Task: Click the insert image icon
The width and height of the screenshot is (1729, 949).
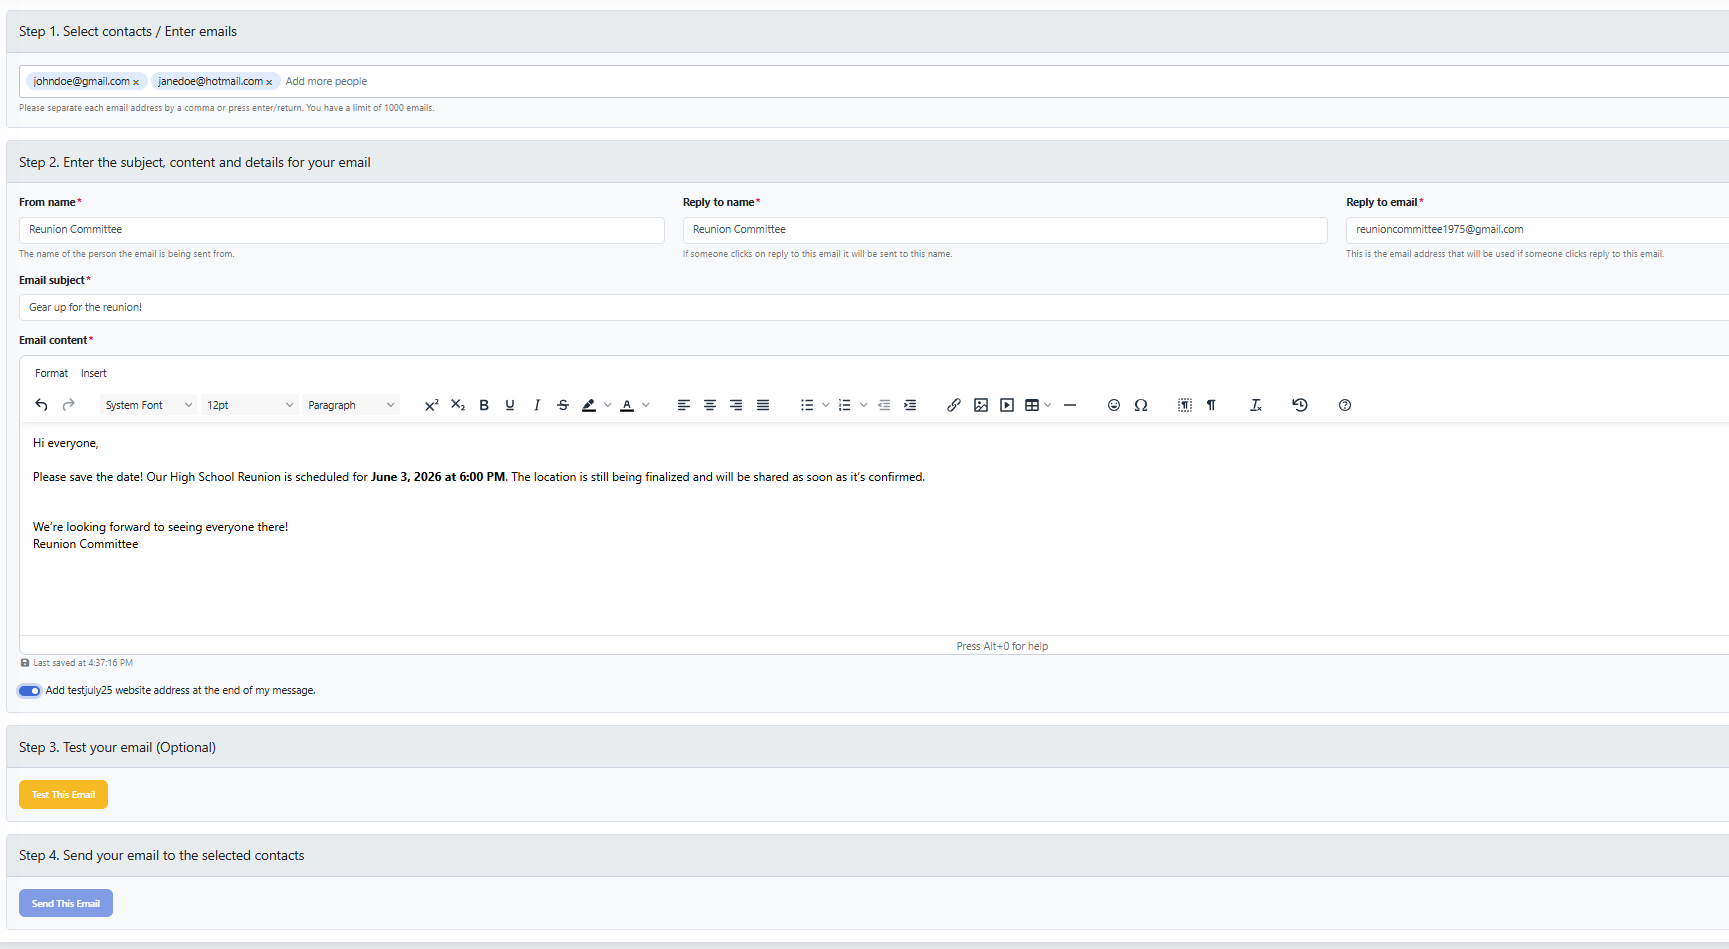Action: [x=981, y=405]
